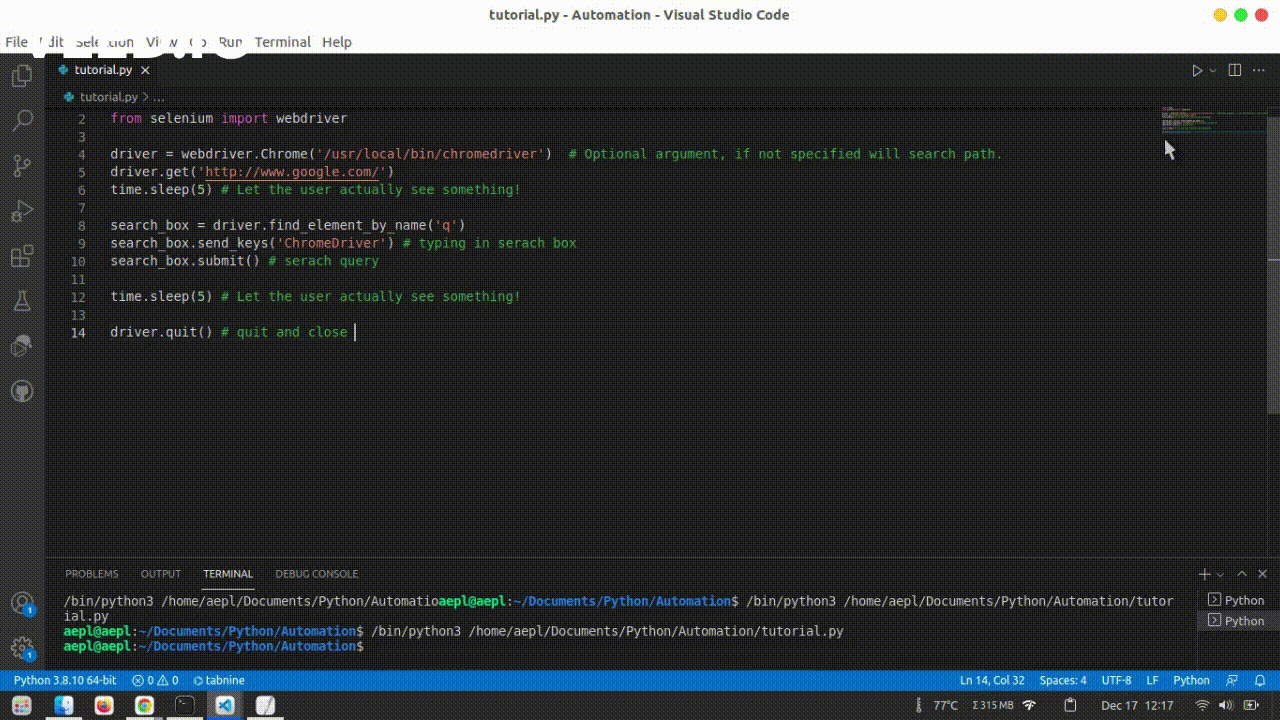The image size is (1280, 720).
Task: Switch to the Debug Console tab
Action: (x=316, y=574)
